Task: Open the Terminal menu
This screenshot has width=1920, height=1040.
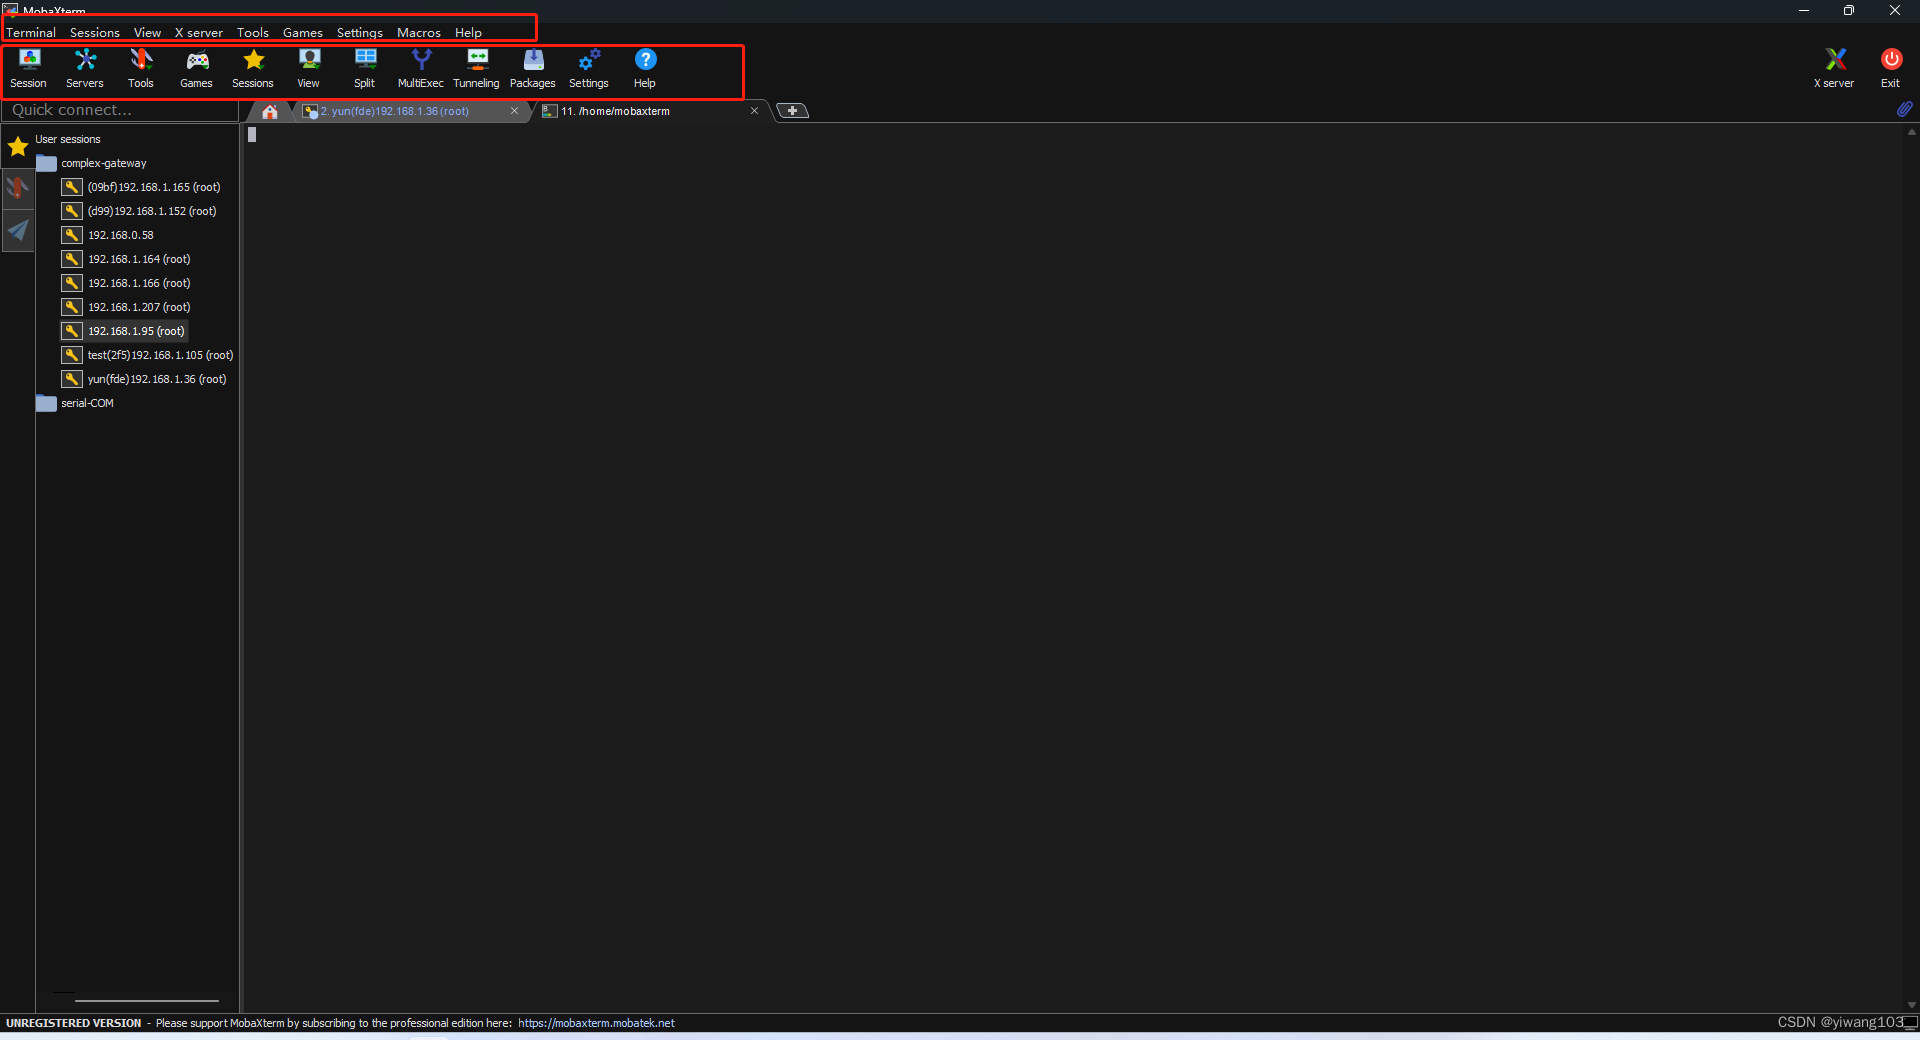Action: point(31,33)
